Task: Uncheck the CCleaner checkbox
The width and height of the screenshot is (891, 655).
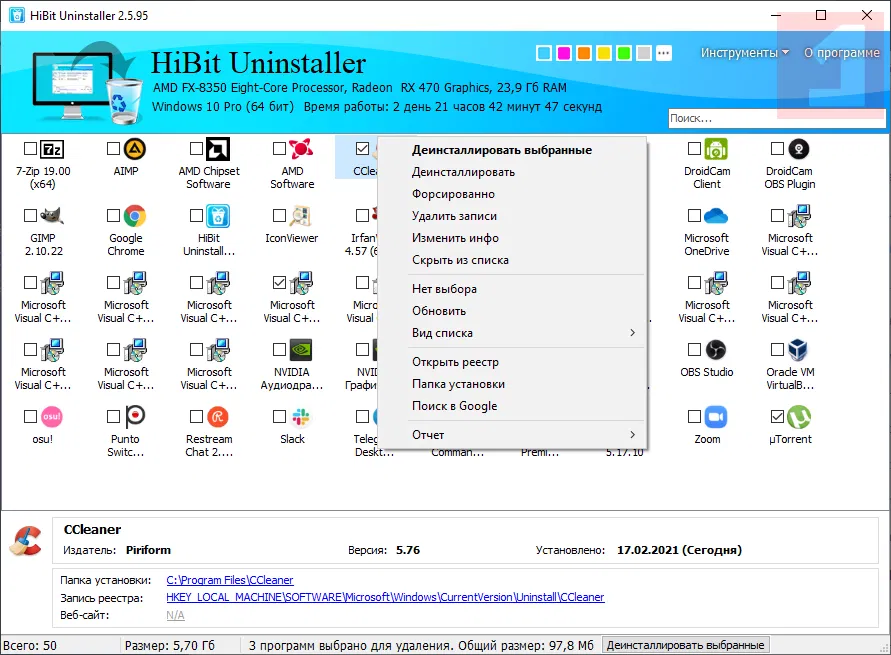Action: pos(362,149)
